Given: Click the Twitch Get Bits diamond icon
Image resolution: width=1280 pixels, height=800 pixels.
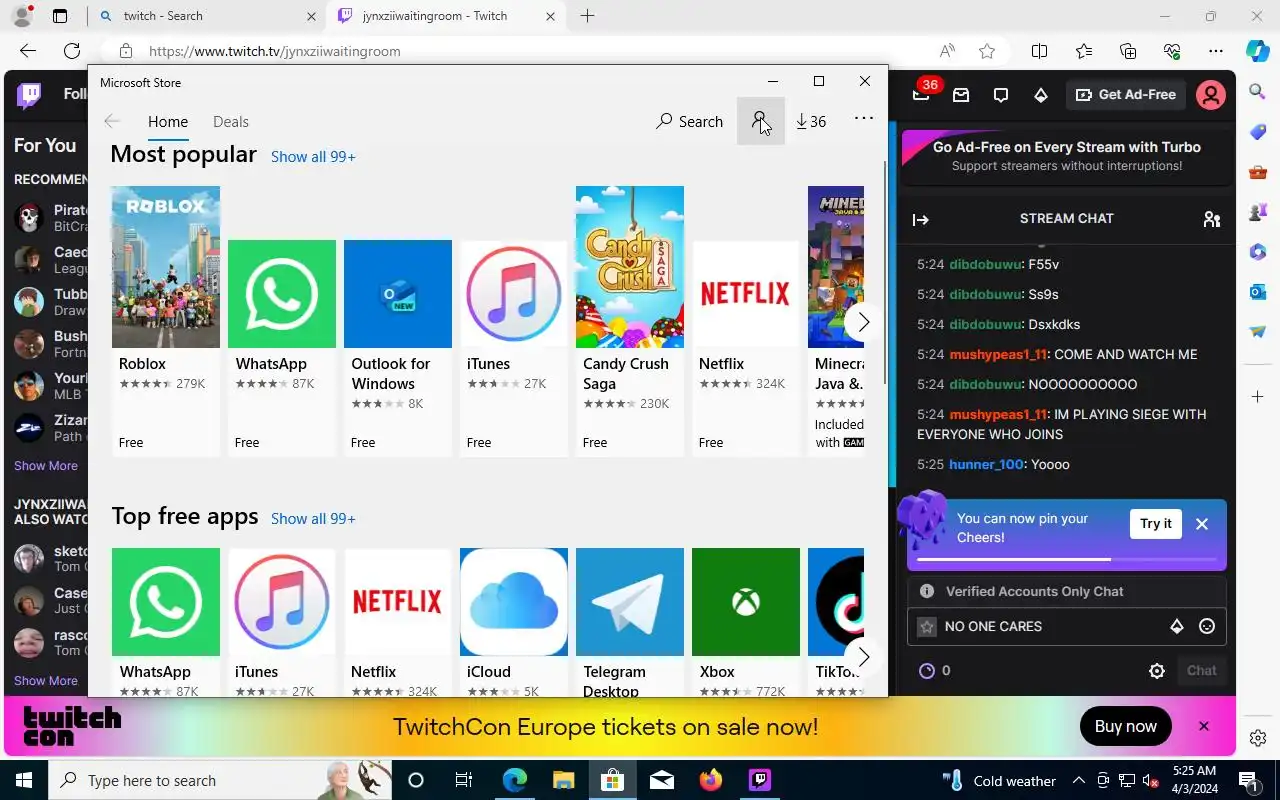Looking at the screenshot, I should click(x=1041, y=95).
